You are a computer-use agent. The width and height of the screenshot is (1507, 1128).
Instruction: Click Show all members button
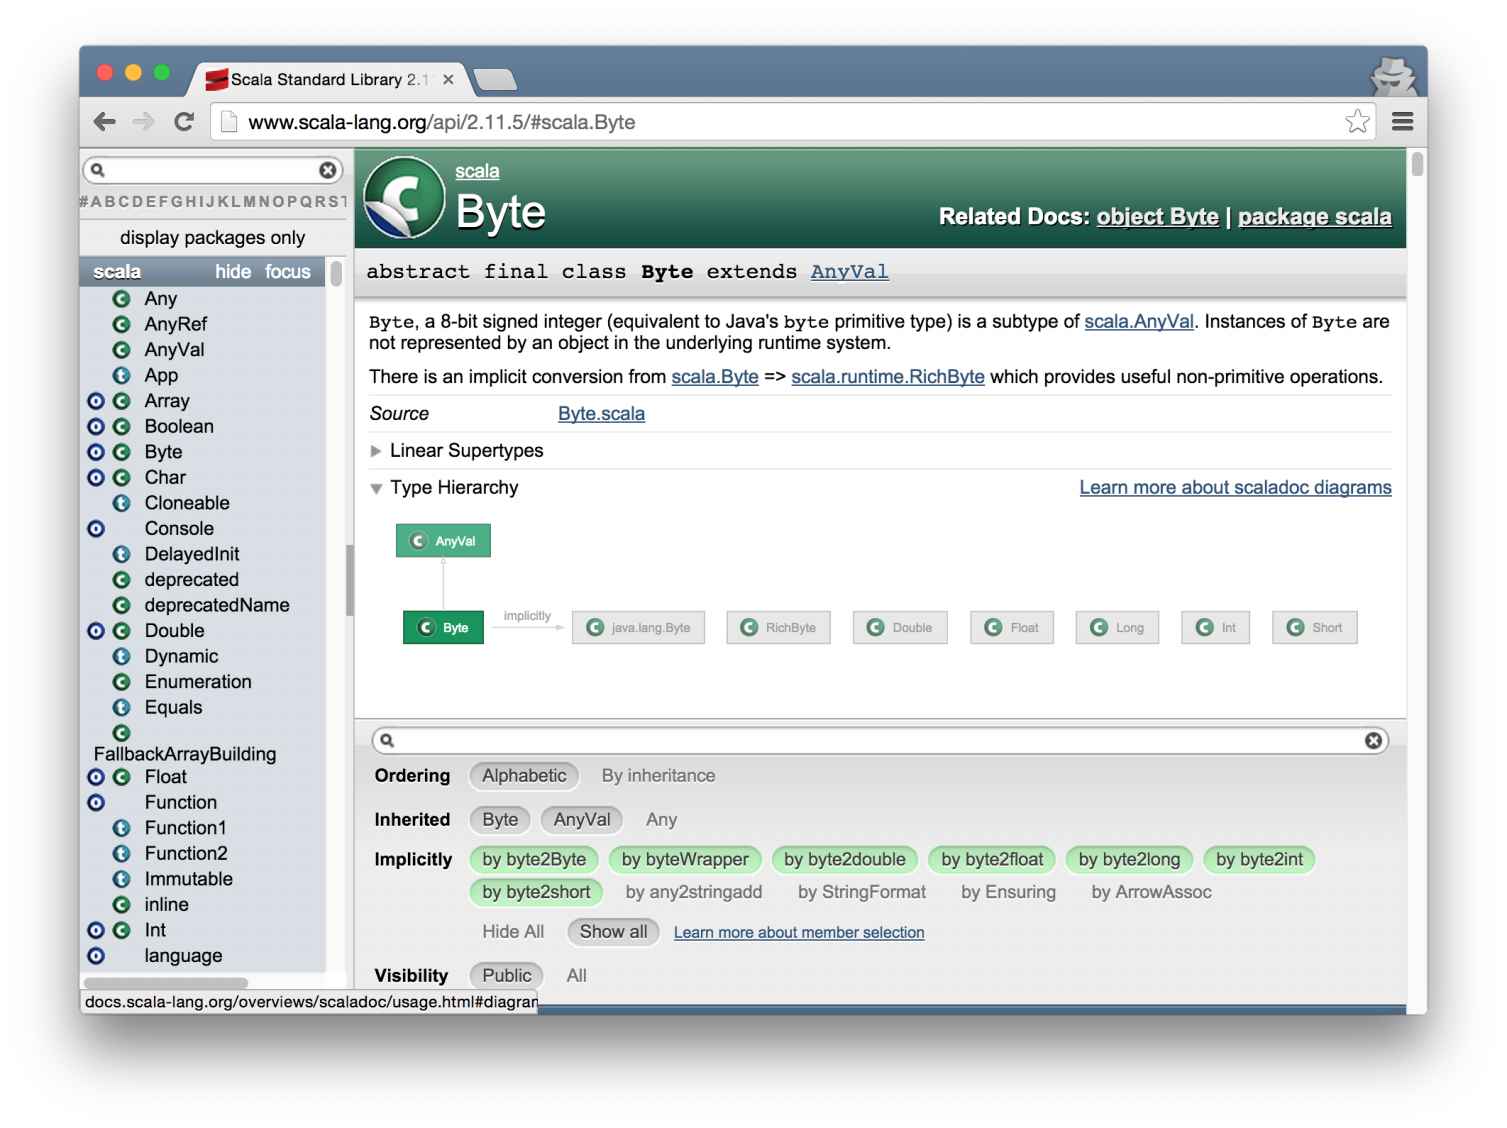click(613, 932)
